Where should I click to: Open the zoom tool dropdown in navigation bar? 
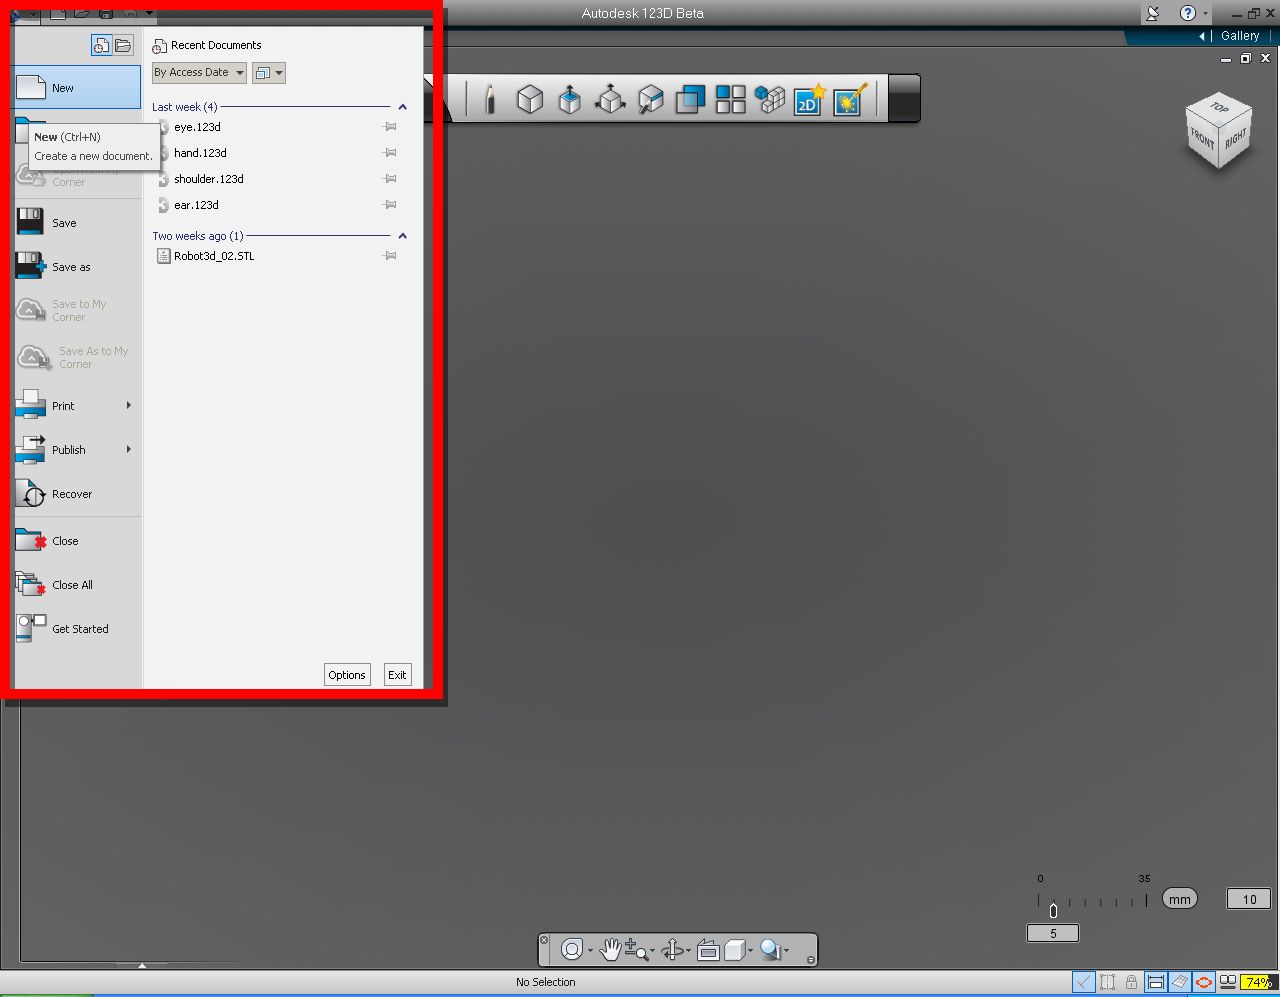pyautogui.click(x=652, y=952)
